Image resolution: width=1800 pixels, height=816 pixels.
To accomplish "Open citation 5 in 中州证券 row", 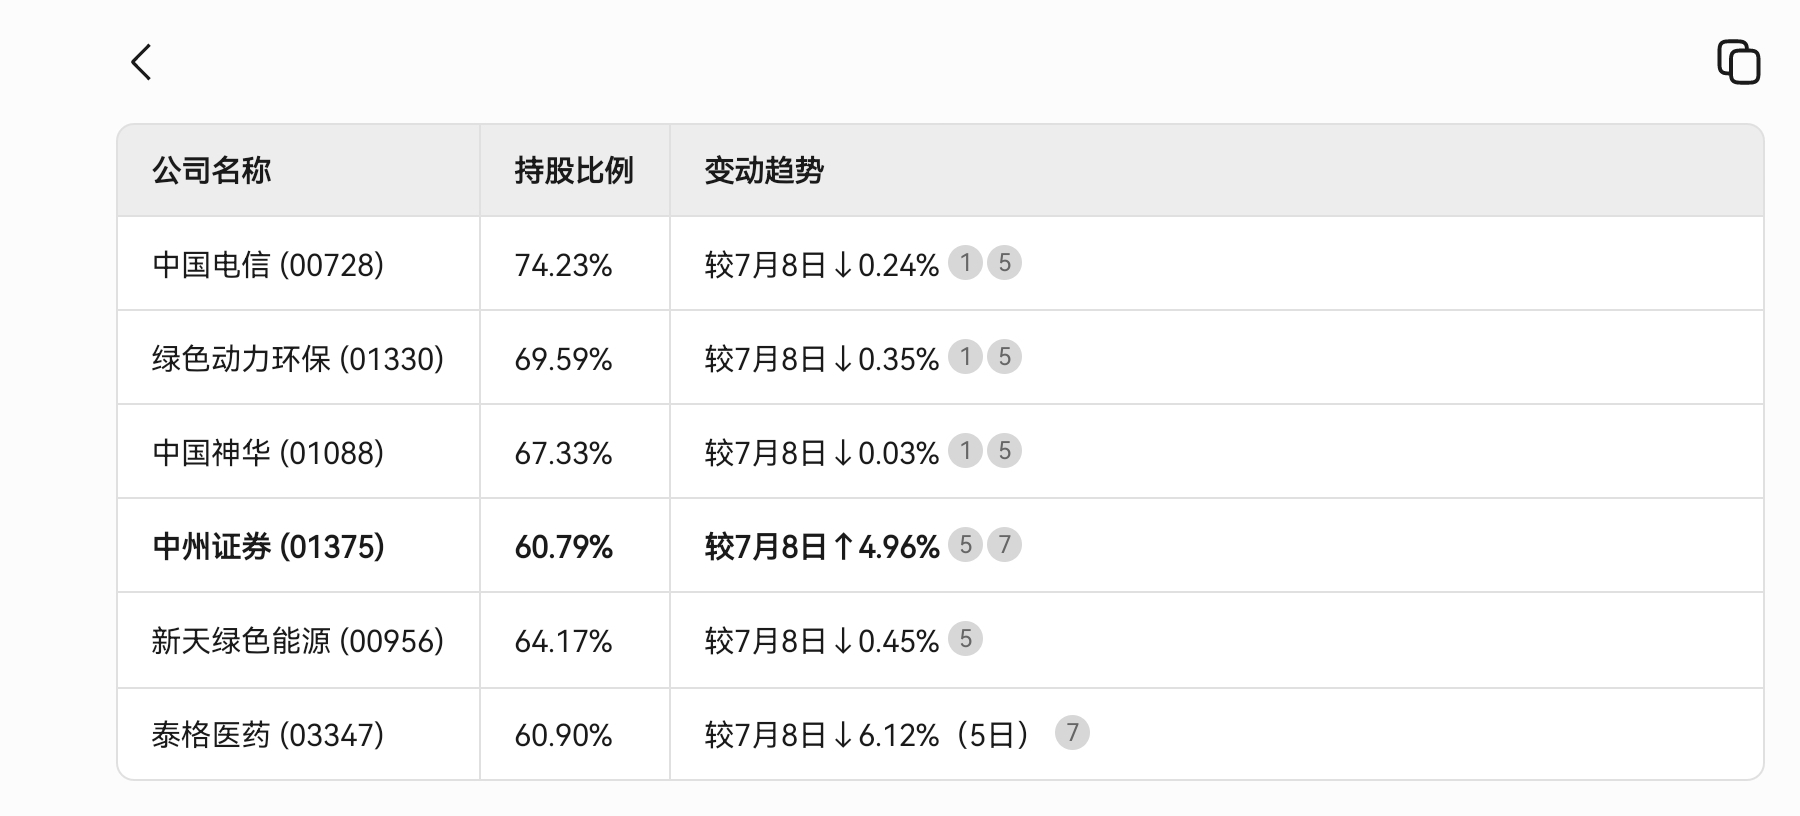I will click(x=965, y=545).
